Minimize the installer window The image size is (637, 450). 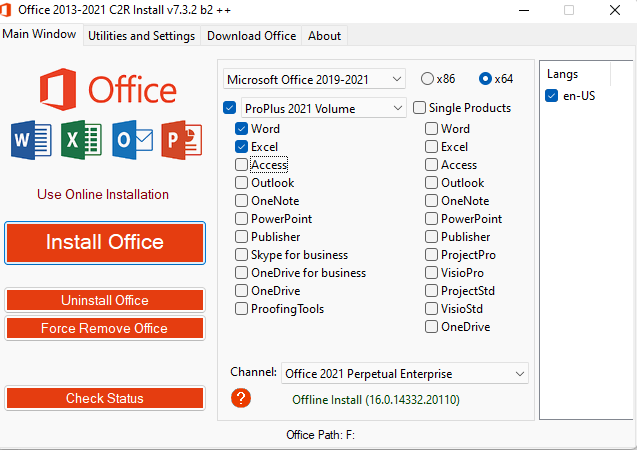click(524, 10)
